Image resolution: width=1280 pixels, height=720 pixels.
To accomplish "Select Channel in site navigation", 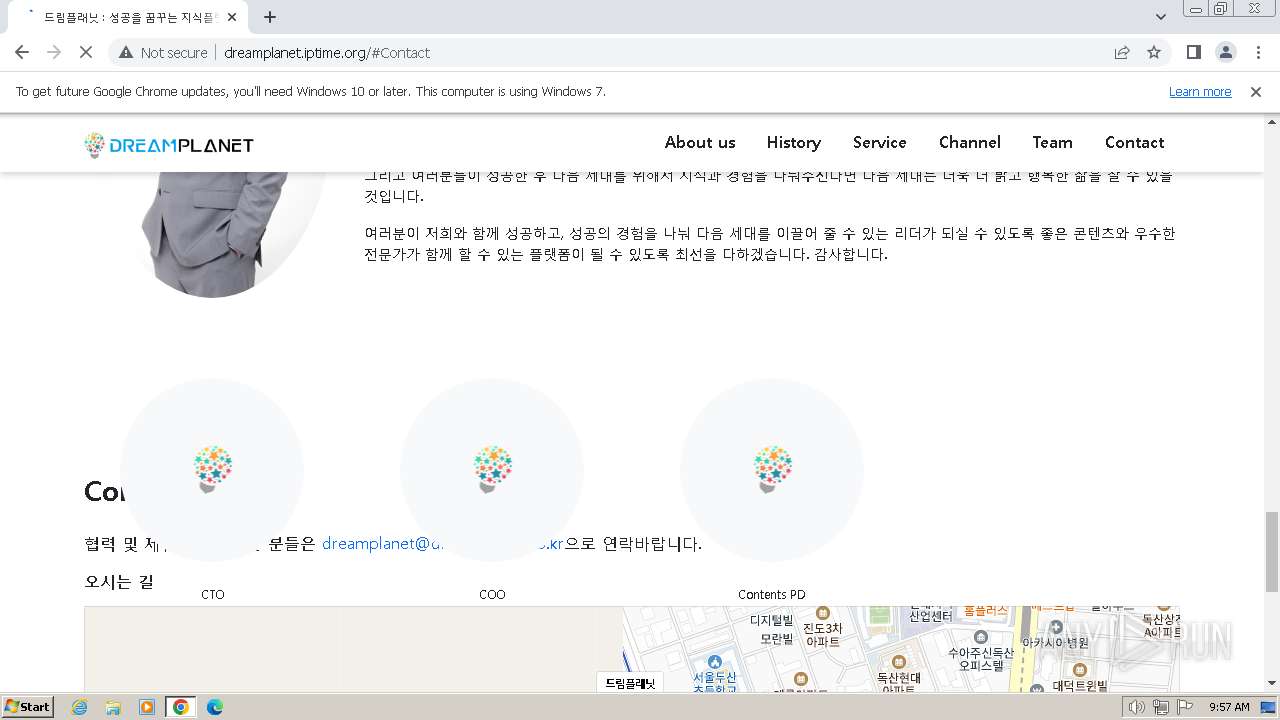I will tap(970, 142).
